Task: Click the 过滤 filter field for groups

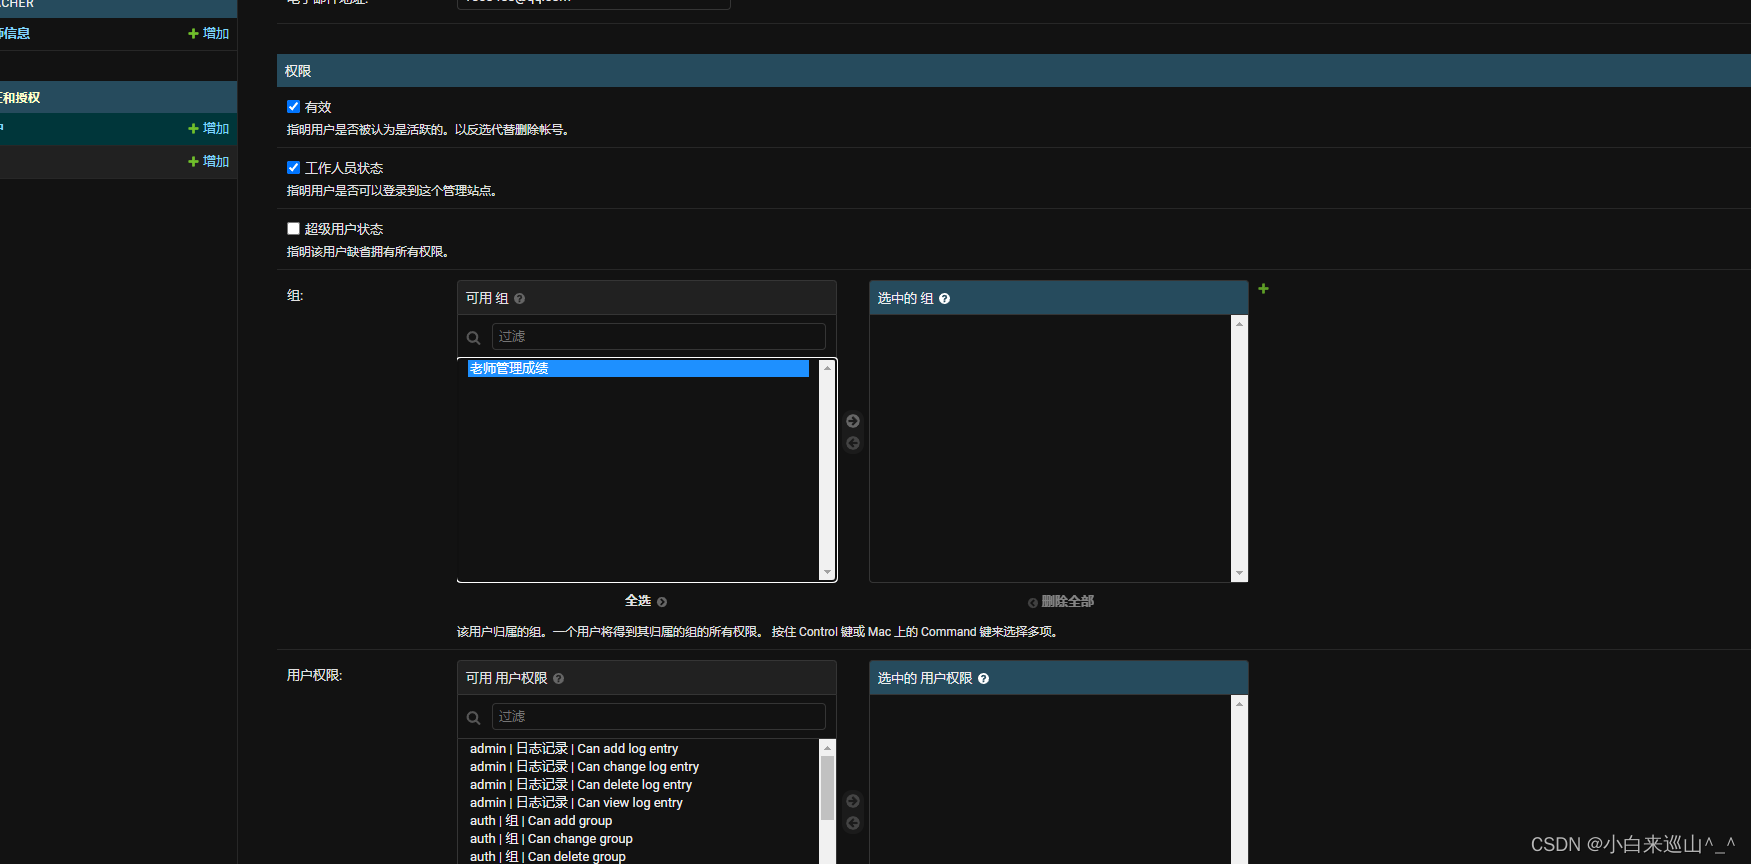Action: (x=658, y=336)
